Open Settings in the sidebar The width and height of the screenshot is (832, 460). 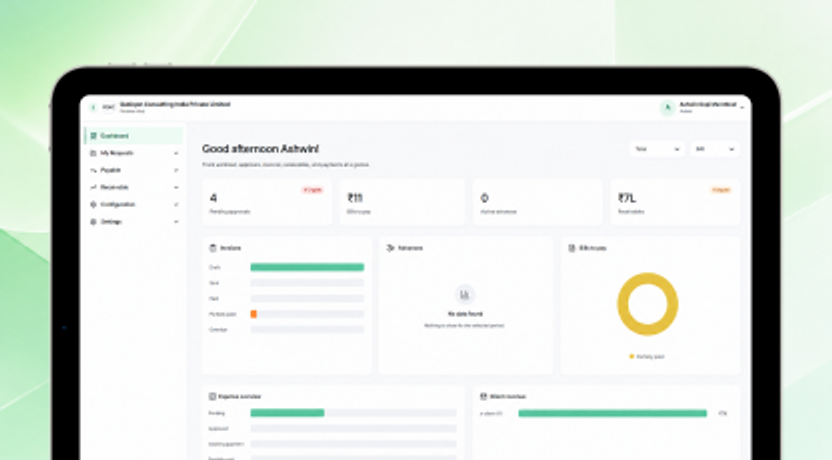click(134, 222)
